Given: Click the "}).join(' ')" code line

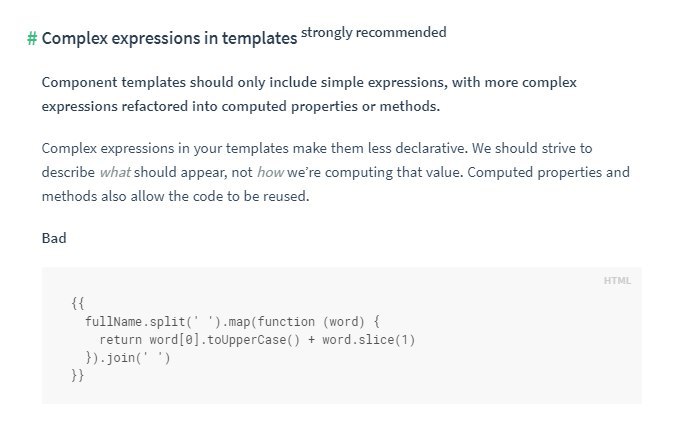Looking at the screenshot, I should (128, 357).
